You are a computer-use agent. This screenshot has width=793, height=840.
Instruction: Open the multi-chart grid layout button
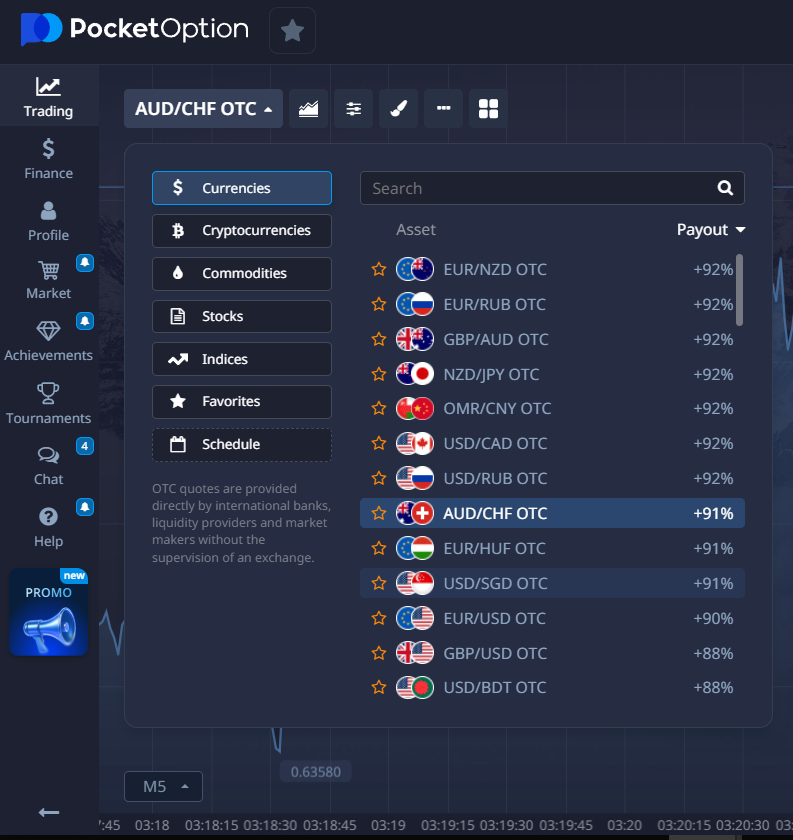tap(488, 109)
